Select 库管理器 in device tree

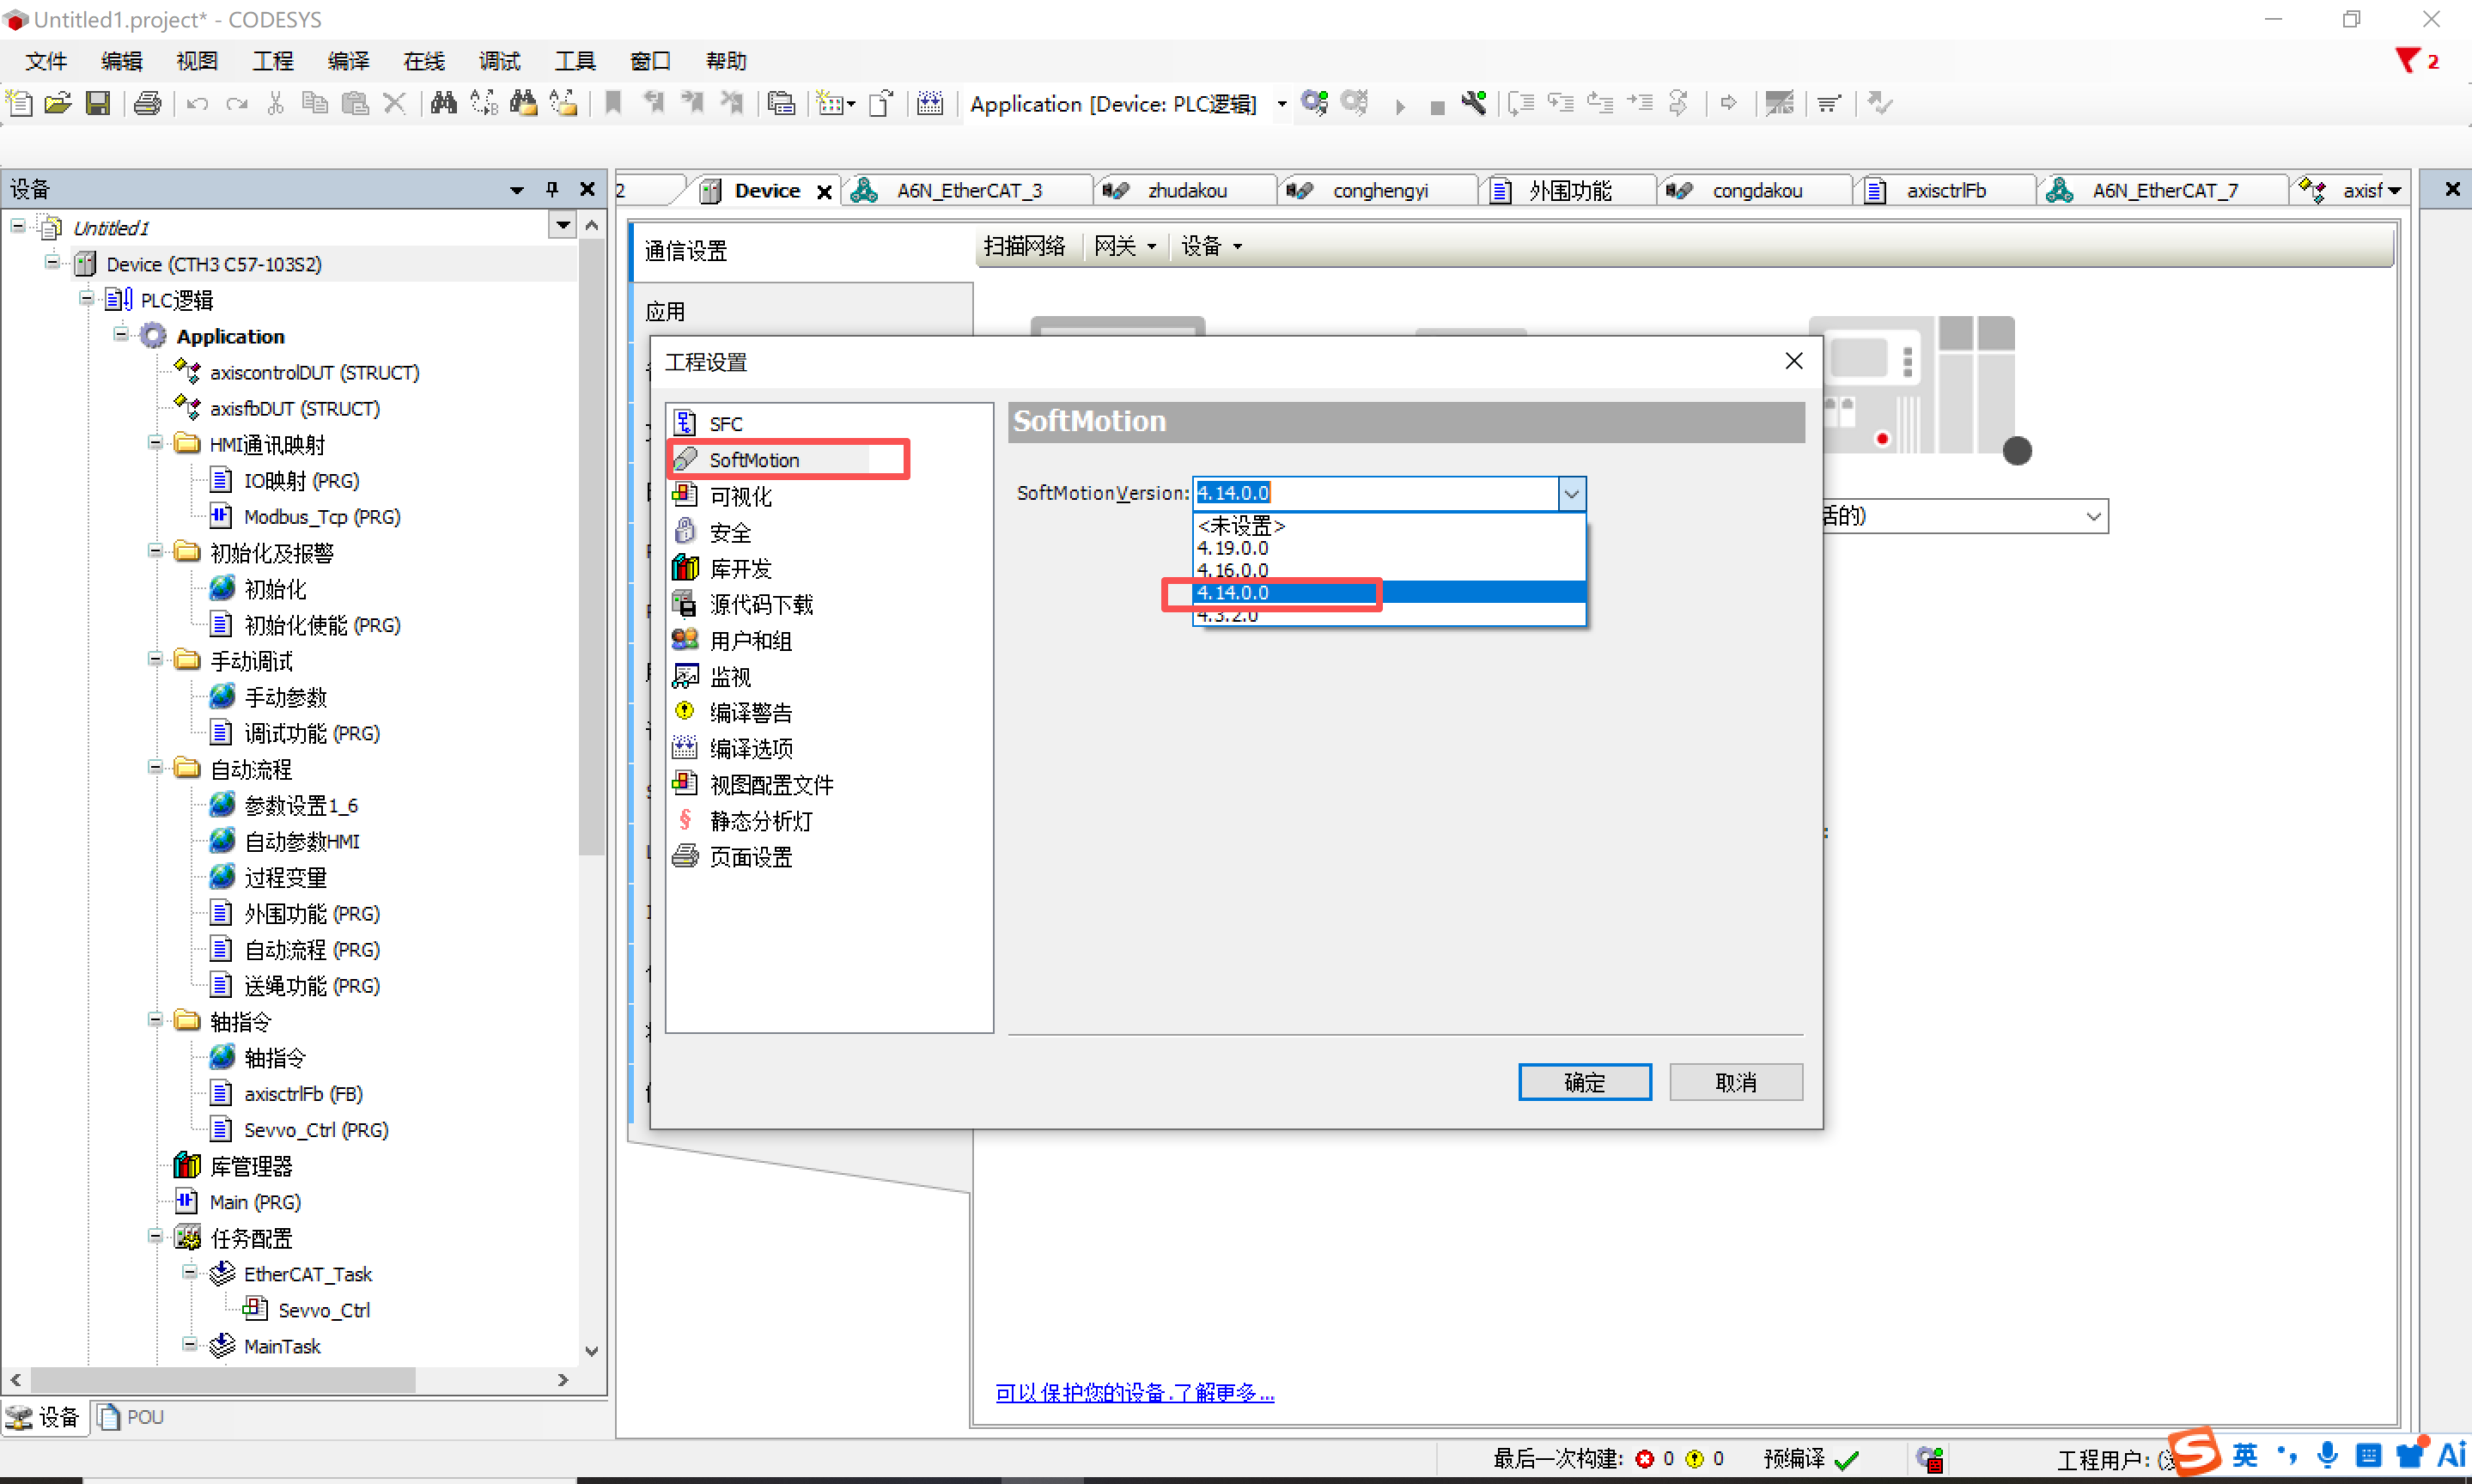click(250, 1166)
